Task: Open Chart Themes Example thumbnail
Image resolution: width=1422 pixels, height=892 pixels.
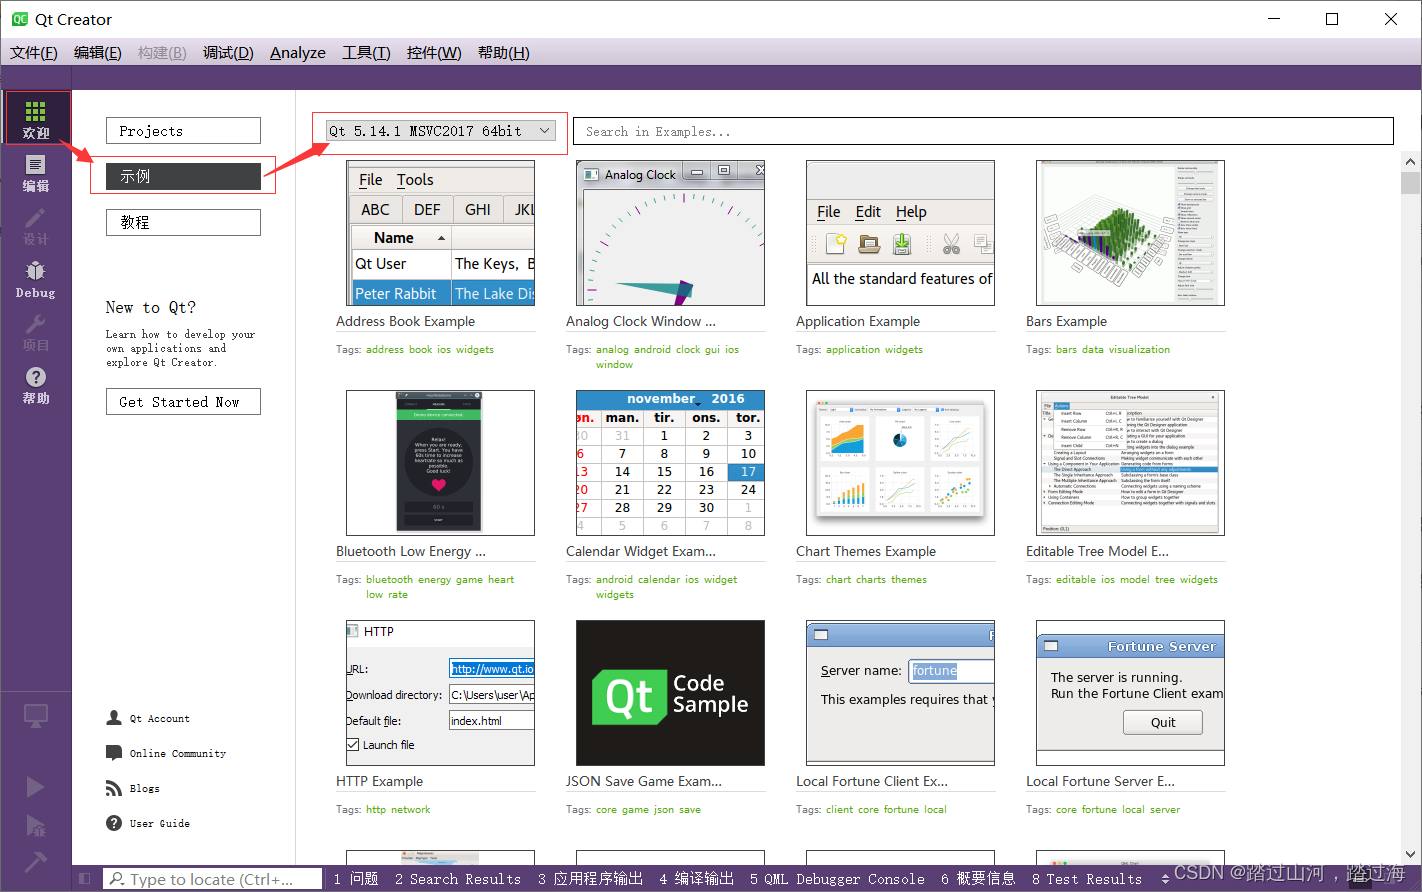Action: coord(900,463)
